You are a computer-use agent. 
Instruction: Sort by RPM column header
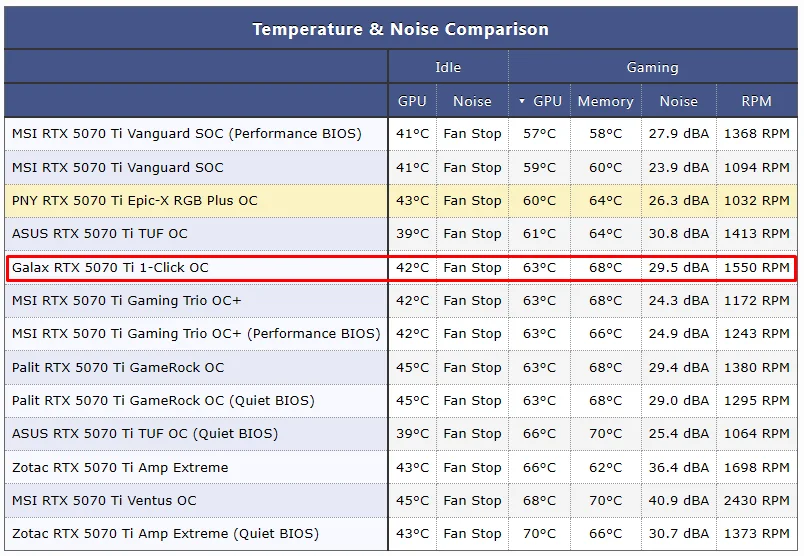click(x=756, y=101)
